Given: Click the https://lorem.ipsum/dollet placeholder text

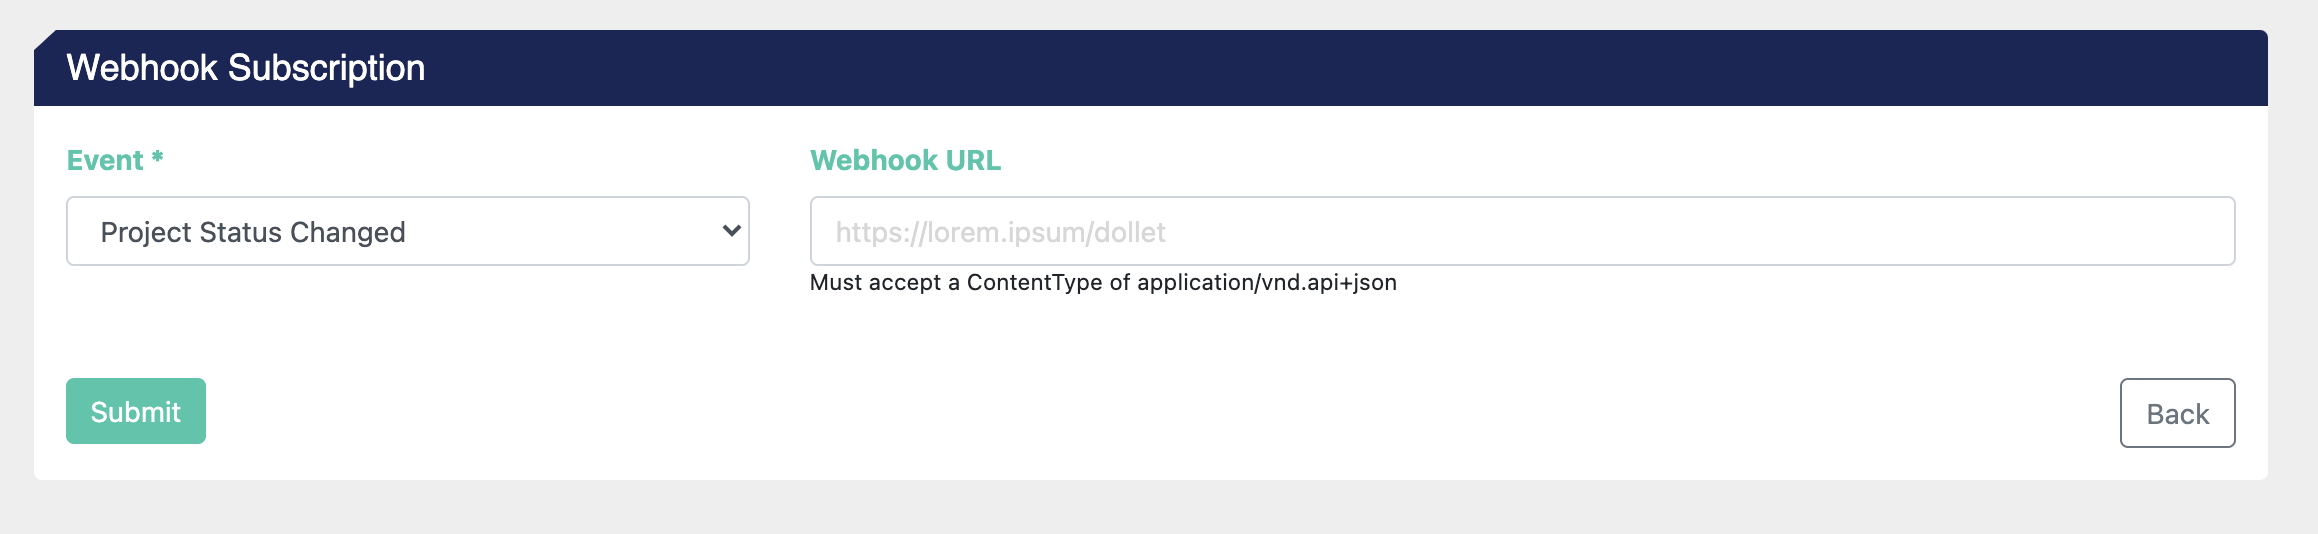Looking at the screenshot, I should click(1000, 232).
